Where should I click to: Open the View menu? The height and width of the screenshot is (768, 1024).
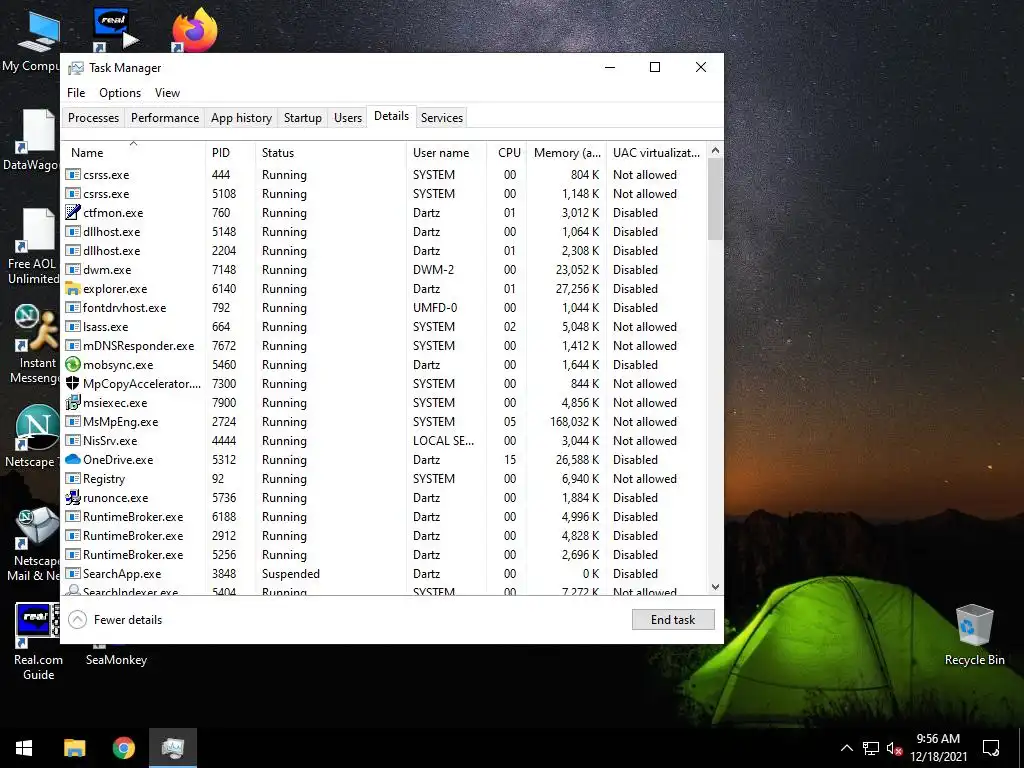click(167, 93)
